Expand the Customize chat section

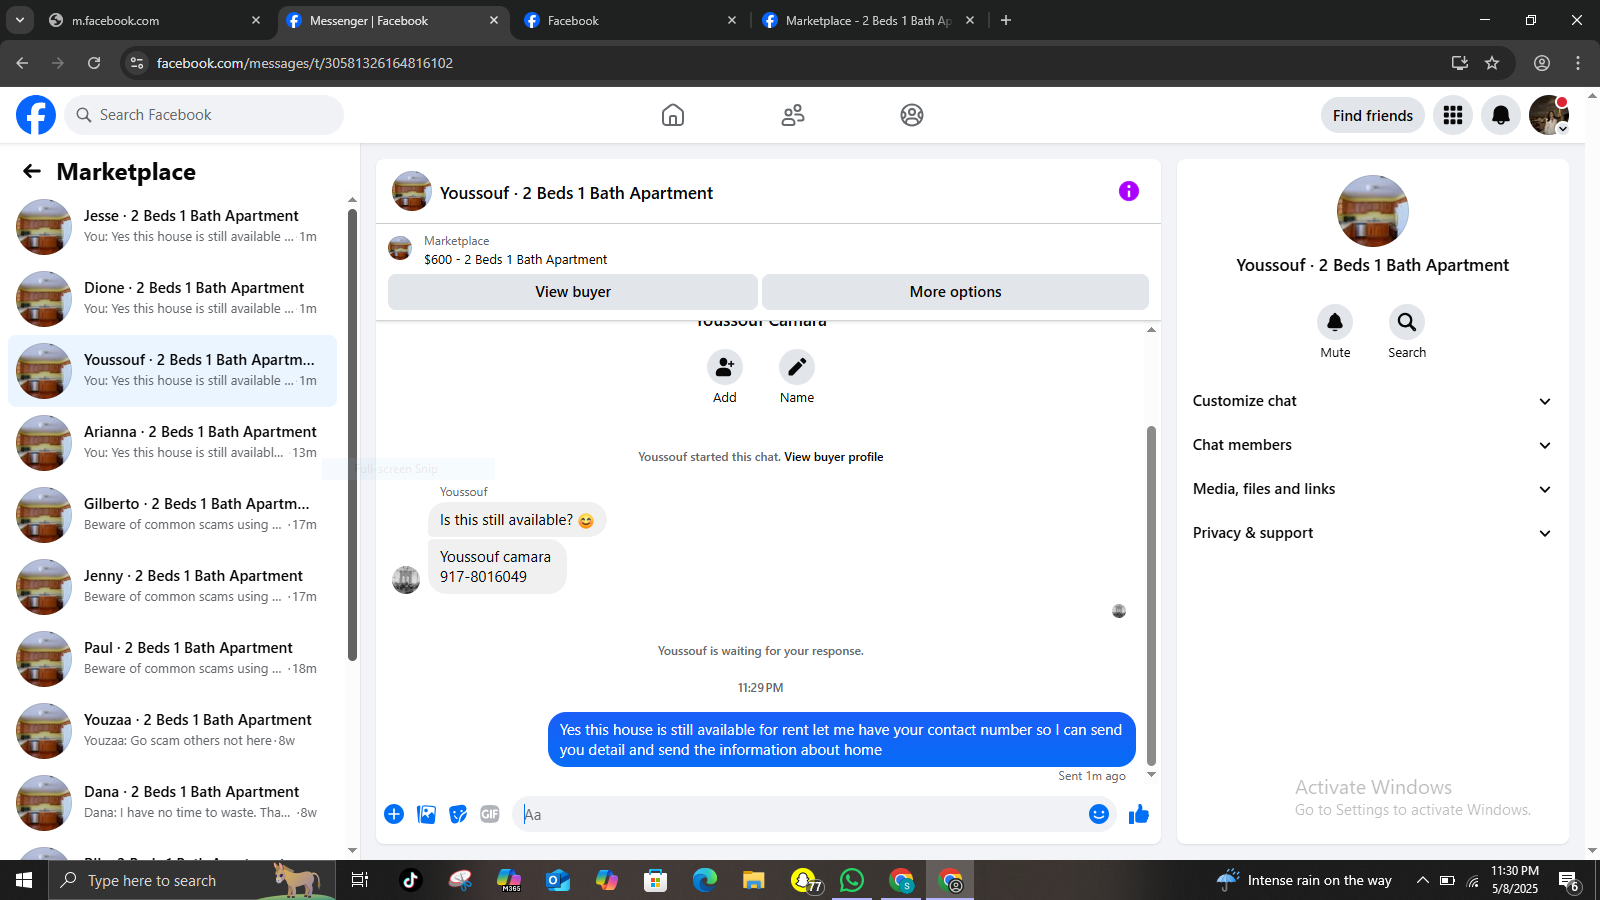tap(1372, 401)
